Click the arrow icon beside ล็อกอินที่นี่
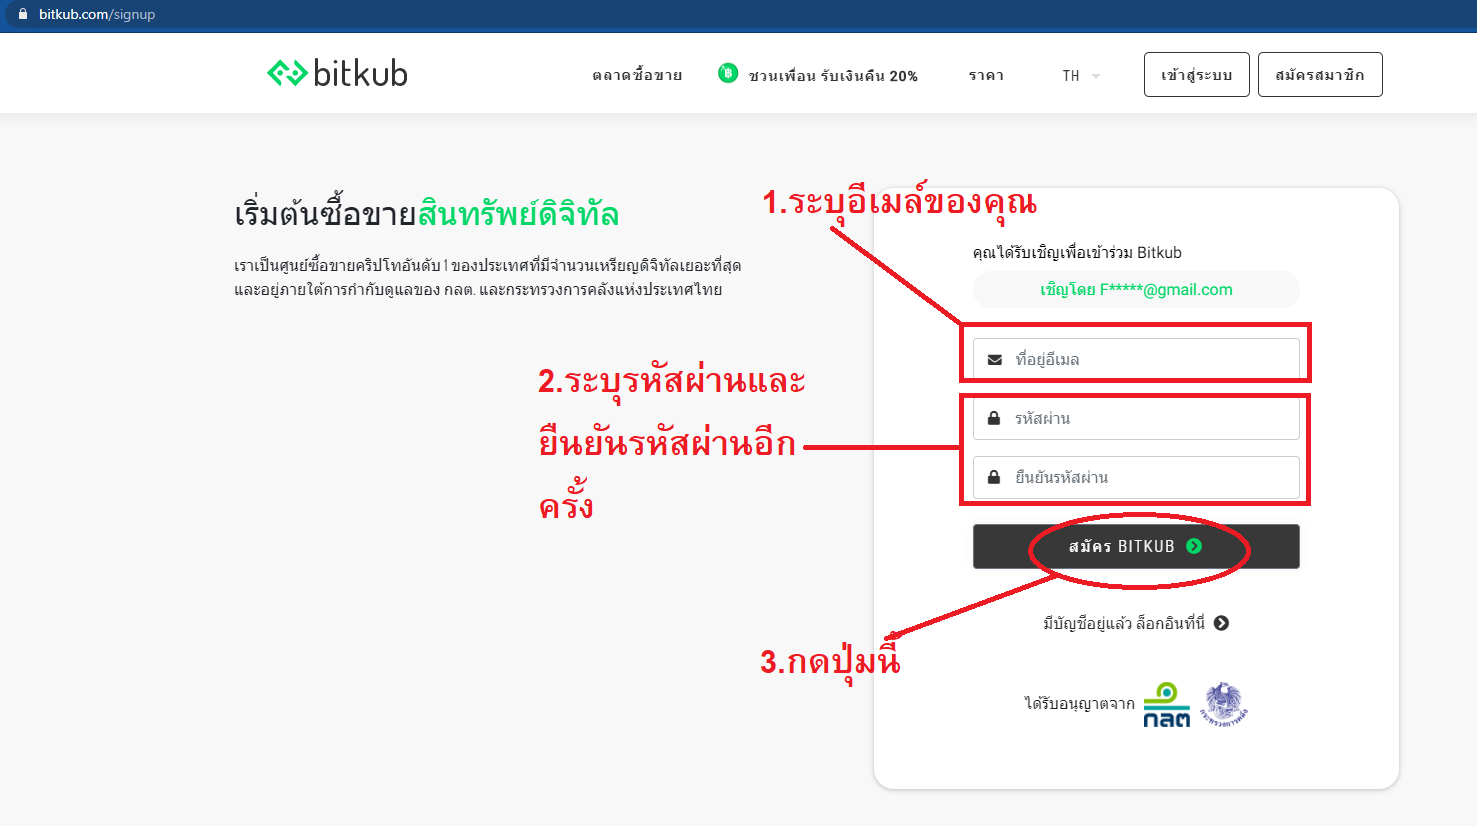This screenshot has height=826, width=1477. tap(1221, 623)
